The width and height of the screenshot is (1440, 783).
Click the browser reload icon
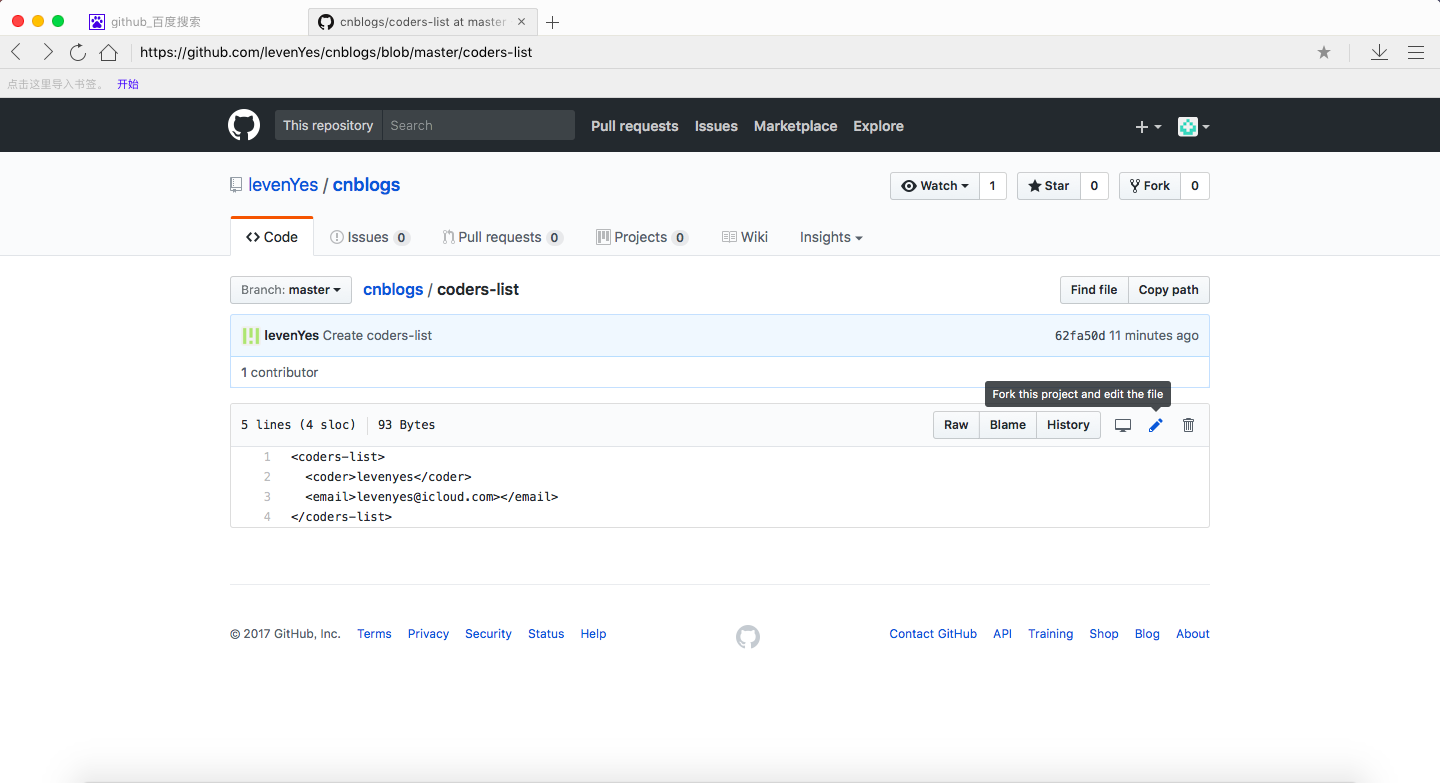78,52
